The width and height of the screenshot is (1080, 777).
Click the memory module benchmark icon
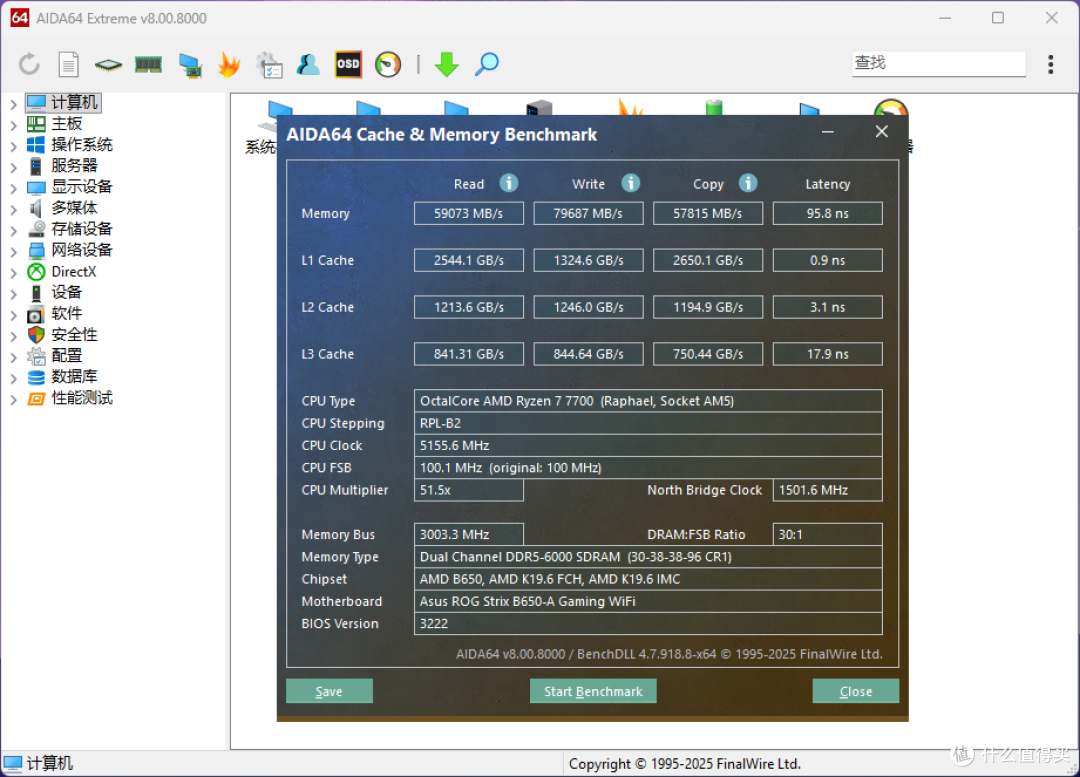pyautogui.click(x=148, y=64)
